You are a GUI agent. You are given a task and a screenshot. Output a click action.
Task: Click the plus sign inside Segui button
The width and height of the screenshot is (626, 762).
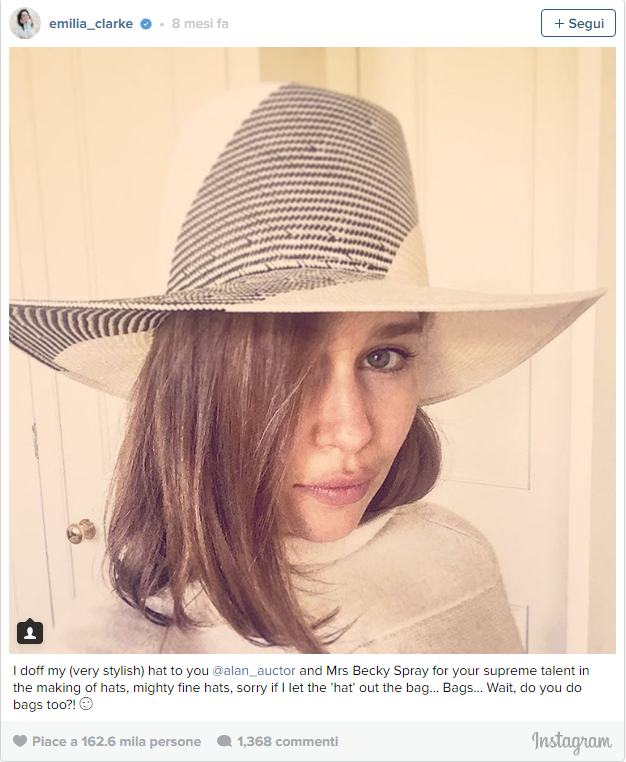[559, 23]
